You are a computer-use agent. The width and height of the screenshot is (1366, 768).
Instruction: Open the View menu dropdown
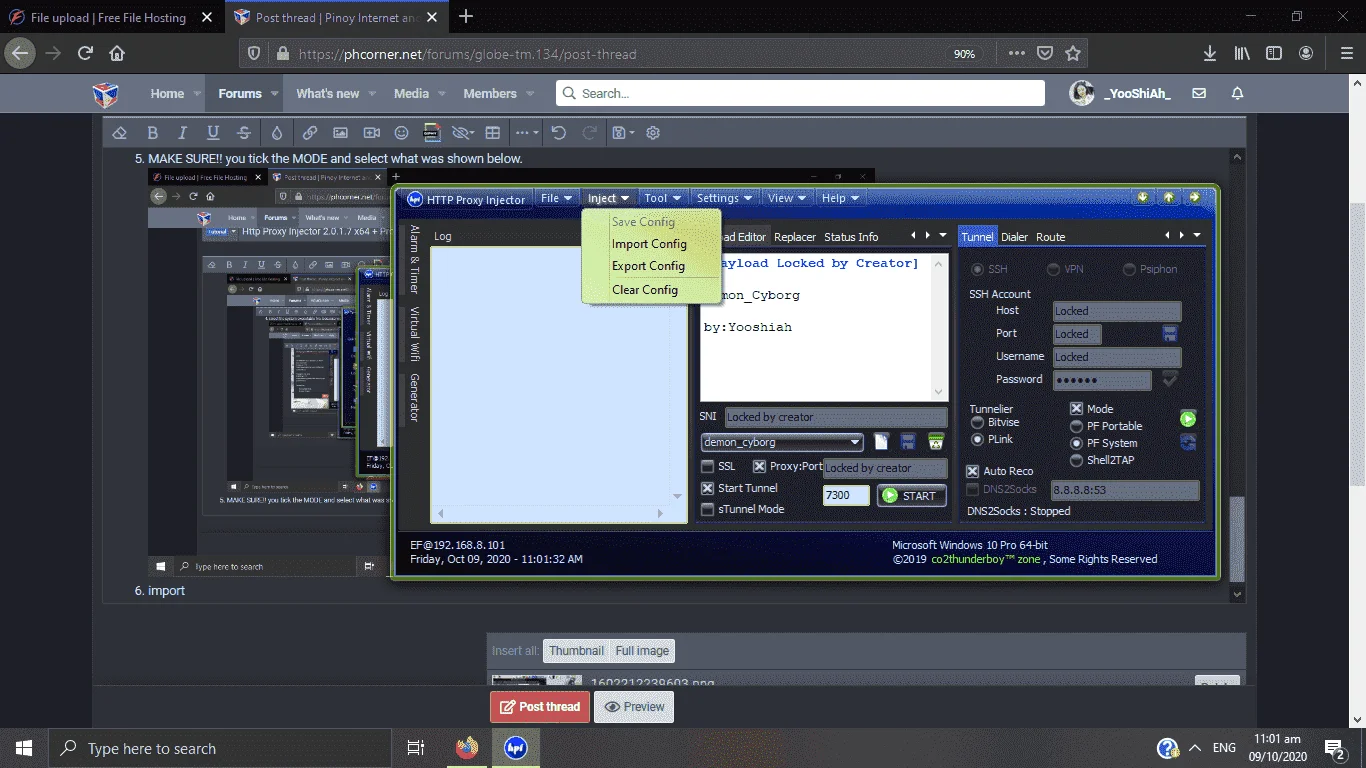click(x=786, y=198)
